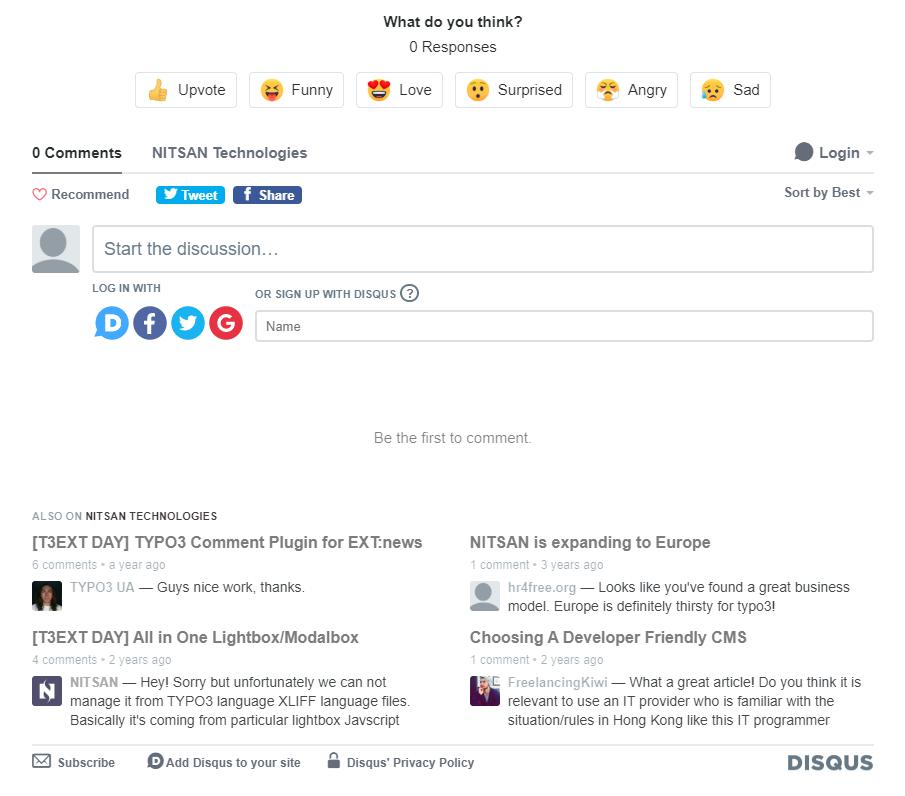Open the sign-up help question mark icon
The image size is (905, 796).
(409, 293)
